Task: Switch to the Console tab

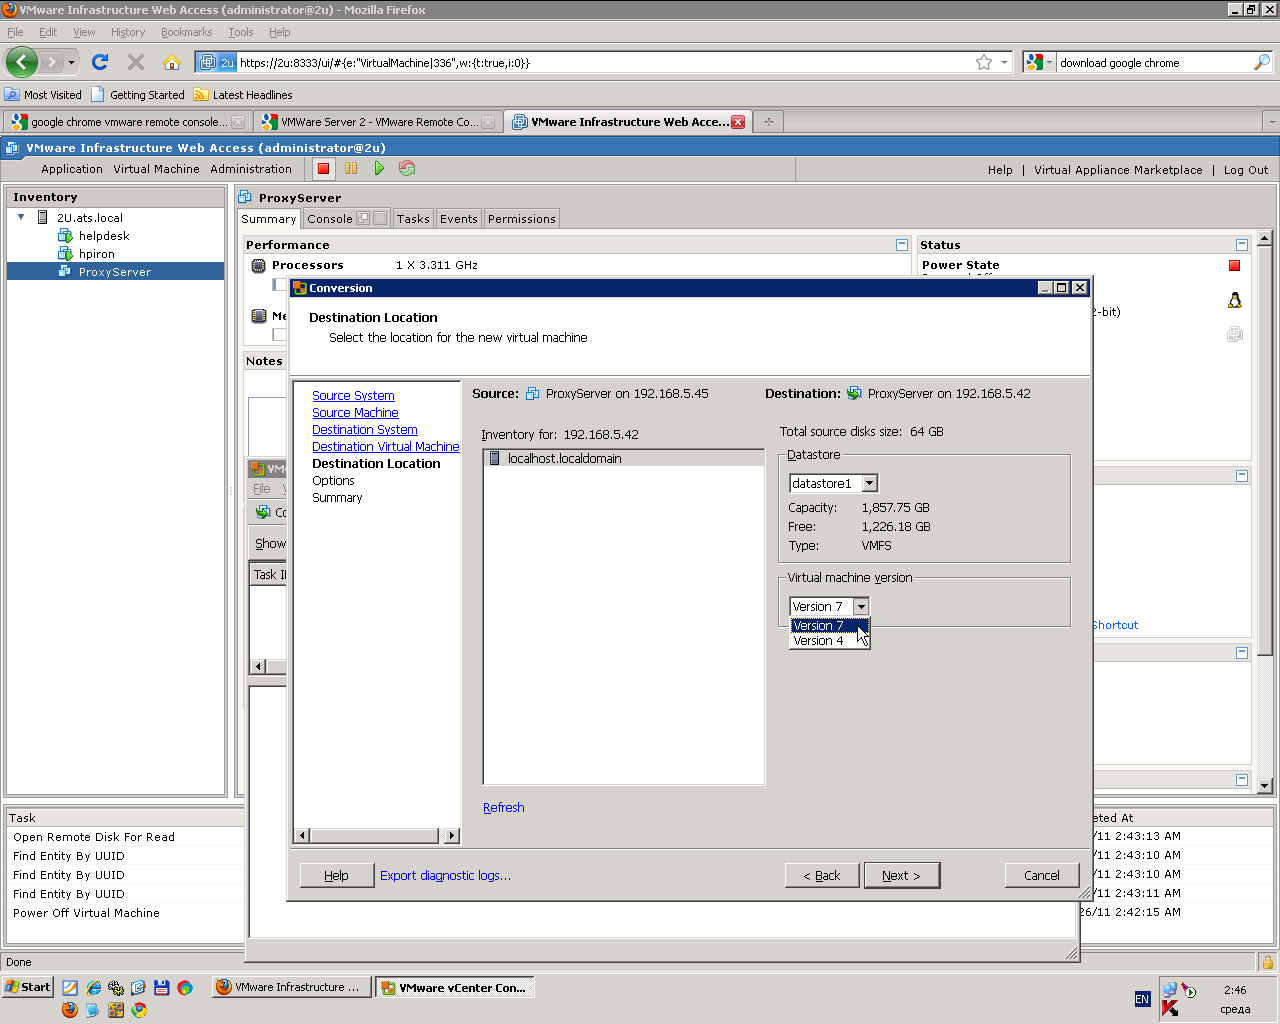Action: click(x=330, y=219)
